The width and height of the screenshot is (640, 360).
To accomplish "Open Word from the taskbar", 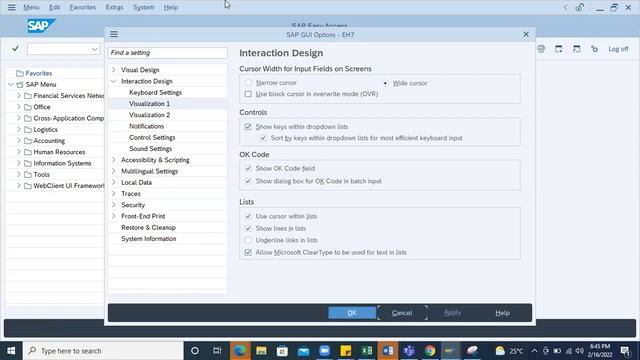I will click(388, 351).
